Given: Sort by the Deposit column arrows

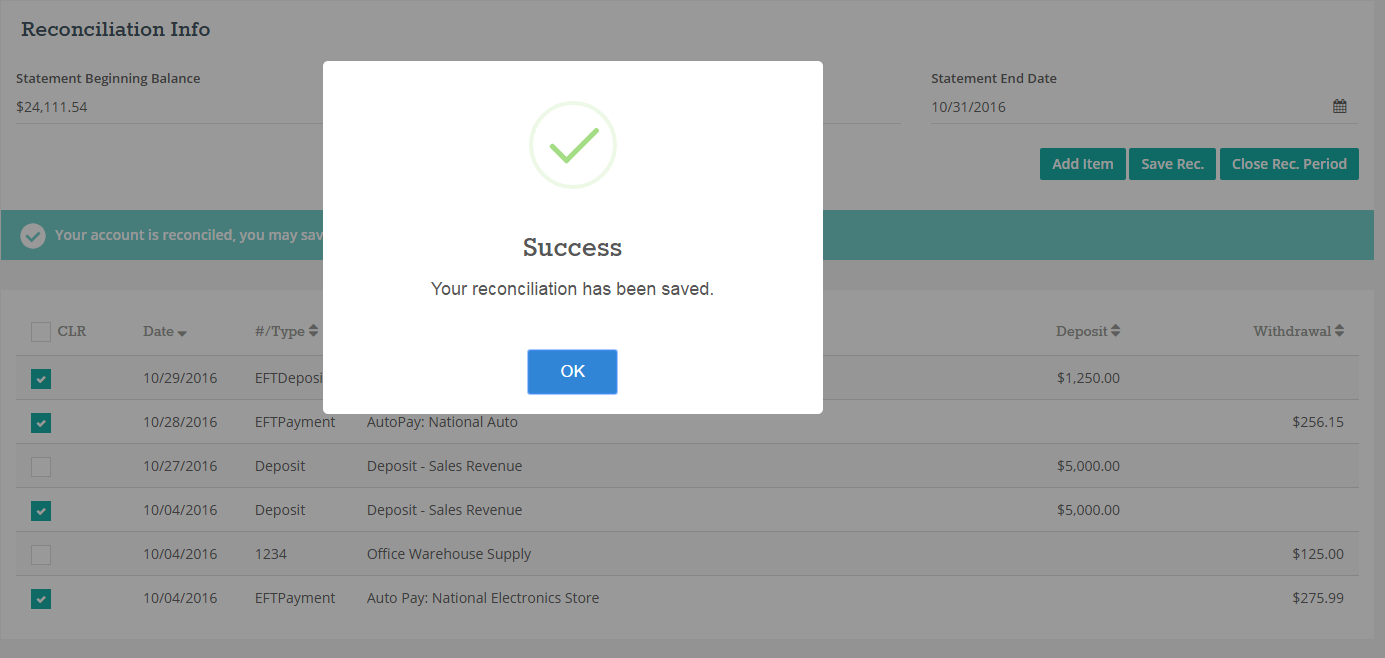Looking at the screenshot, I should point(1115,331).
